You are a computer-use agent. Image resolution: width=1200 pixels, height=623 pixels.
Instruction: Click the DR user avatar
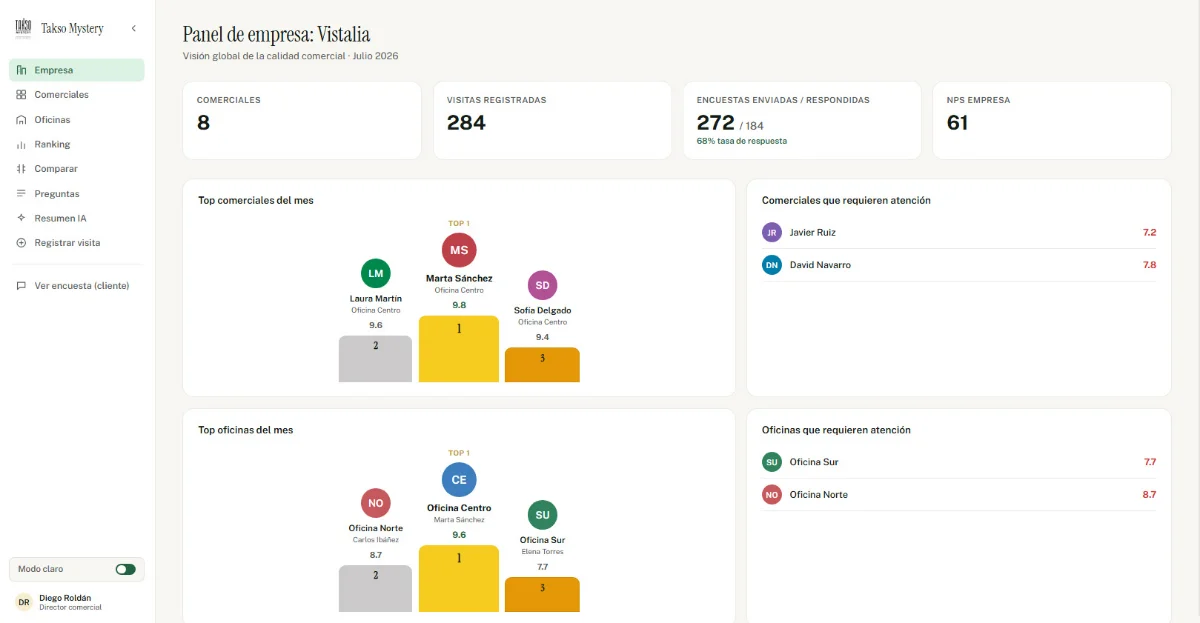[x=24, y=602]
